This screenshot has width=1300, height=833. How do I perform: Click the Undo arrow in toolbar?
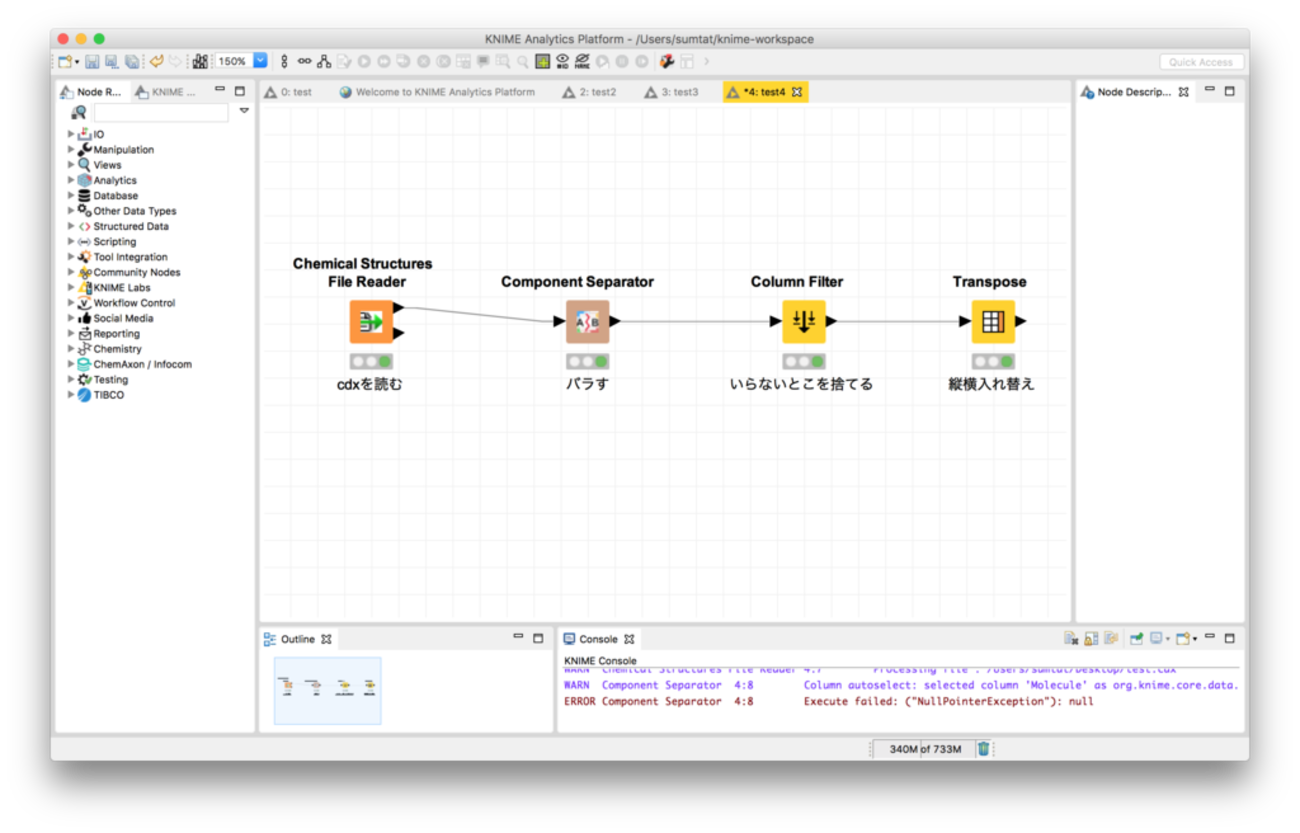(157, 61)
